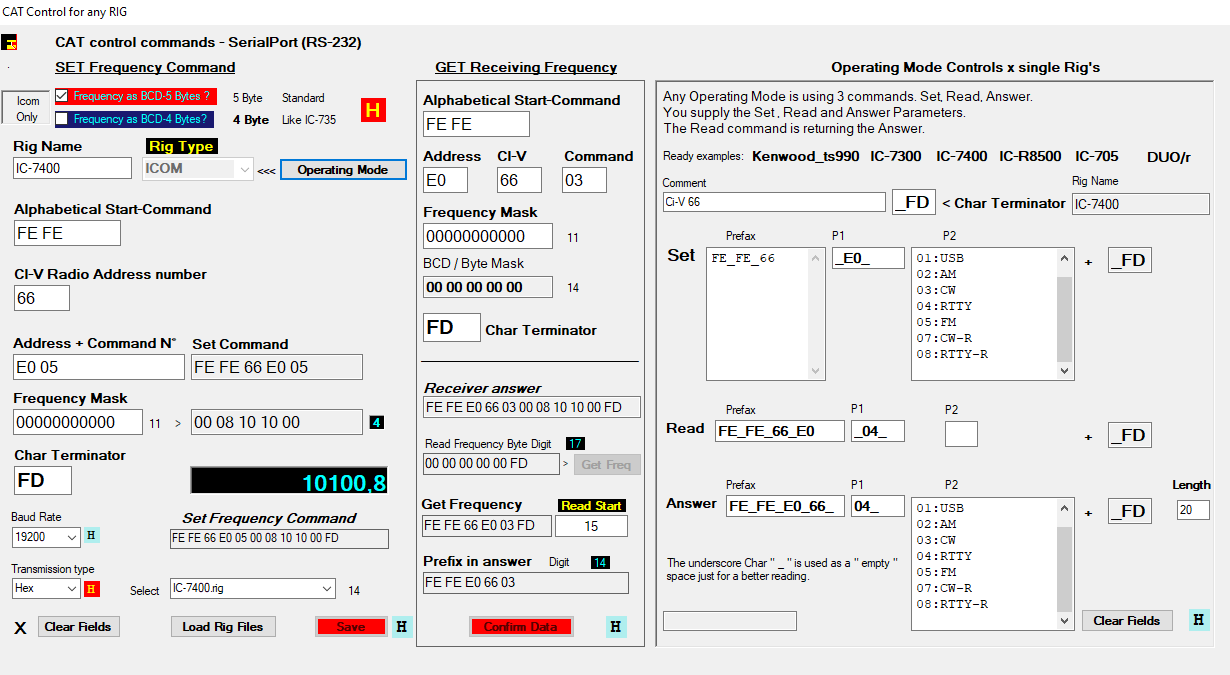Click the red Save button

pos(351,627)
